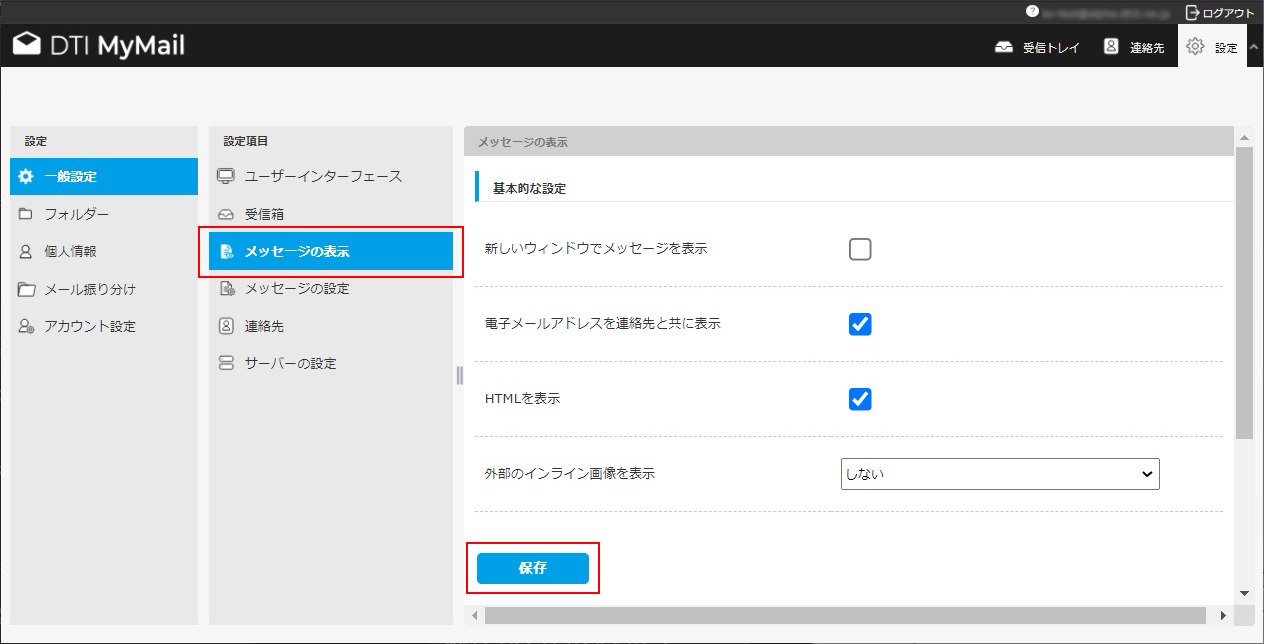The height and width of the screenshot is (644, 1264).
Task: Click the horizontal scrollbar right arrow
Action: [1222, 615]
